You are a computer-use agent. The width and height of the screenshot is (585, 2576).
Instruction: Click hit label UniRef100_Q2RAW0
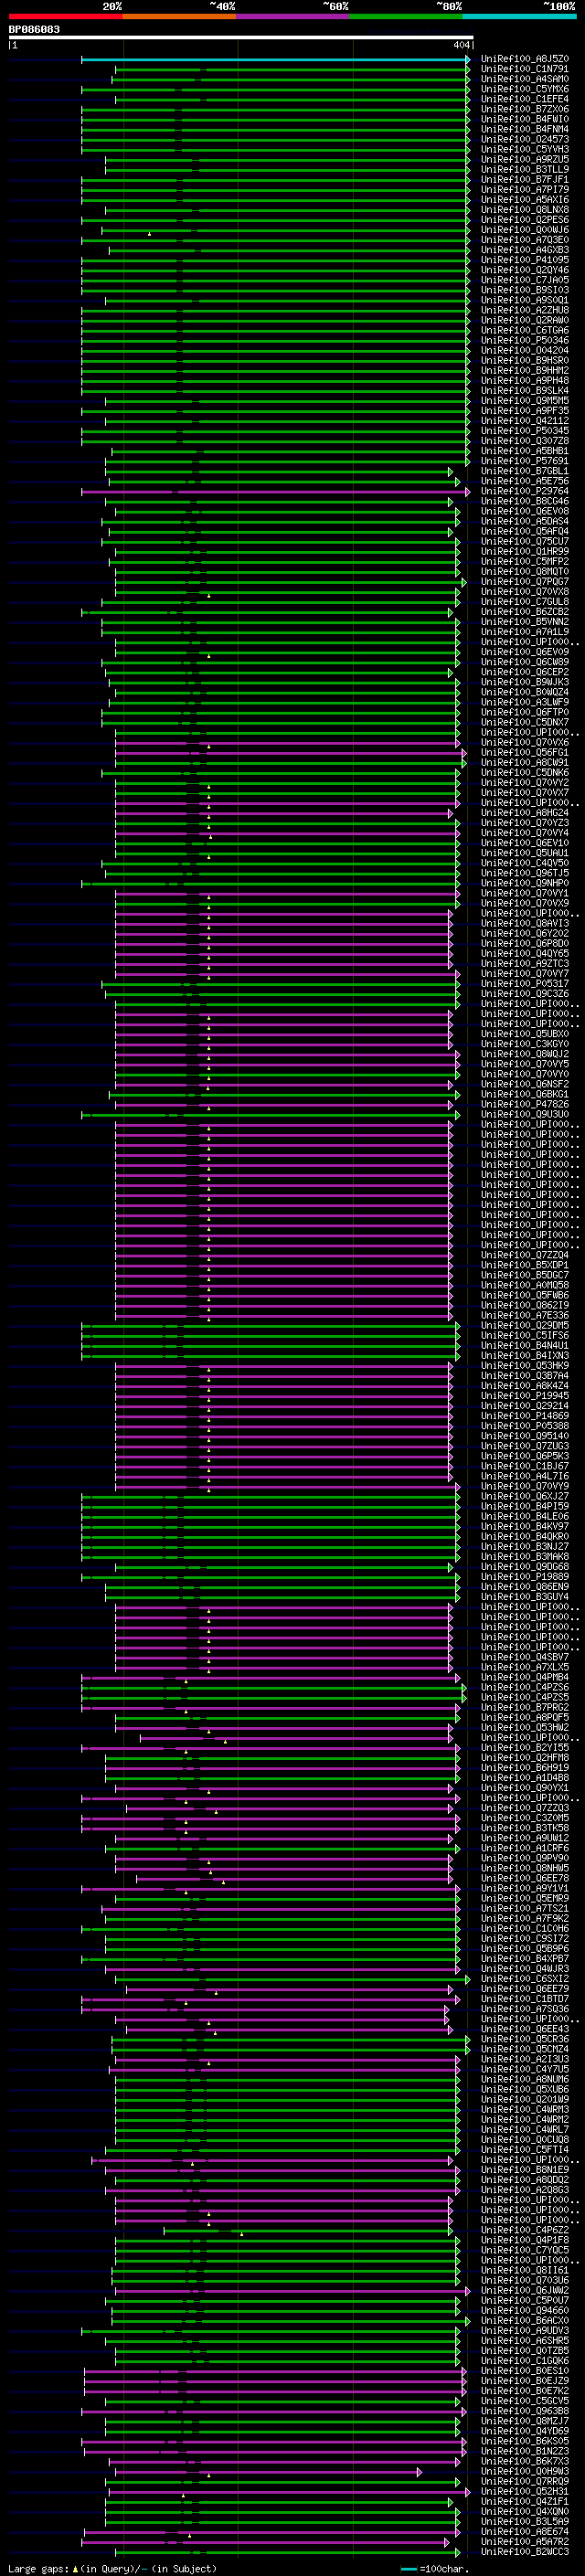[x=525, y=320]
